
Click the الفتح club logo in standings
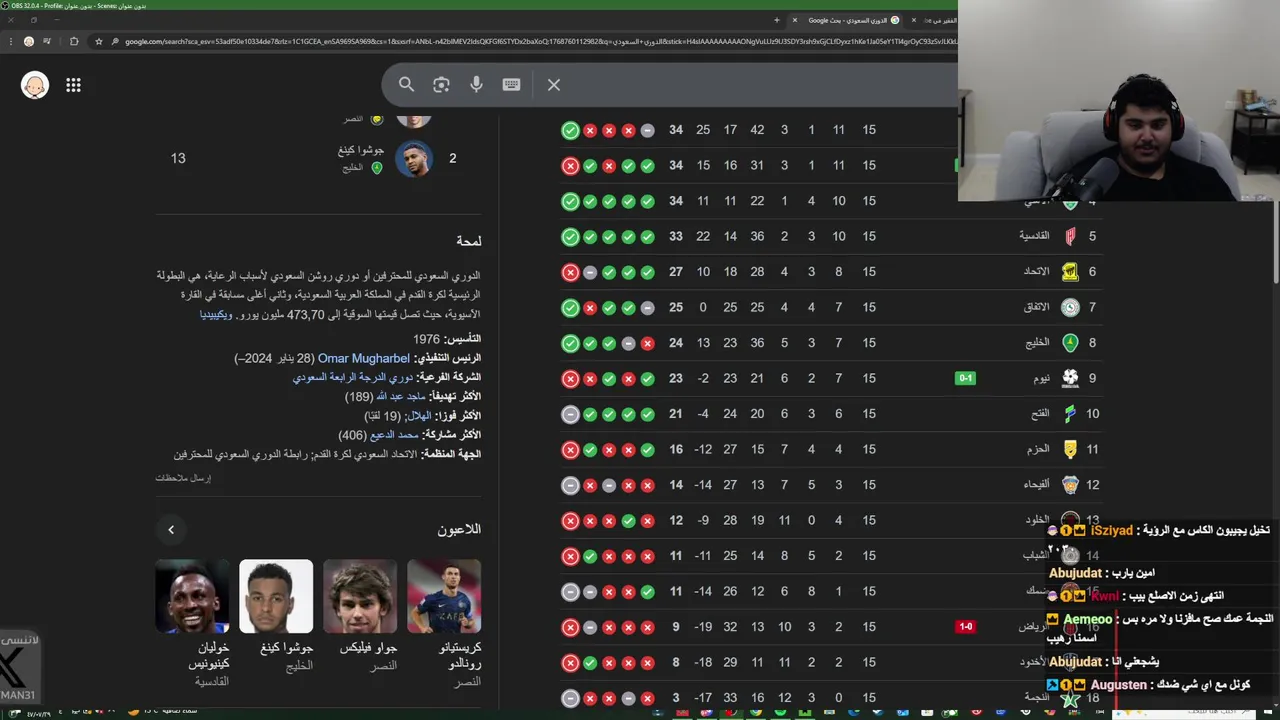[x=1070, y=414]
